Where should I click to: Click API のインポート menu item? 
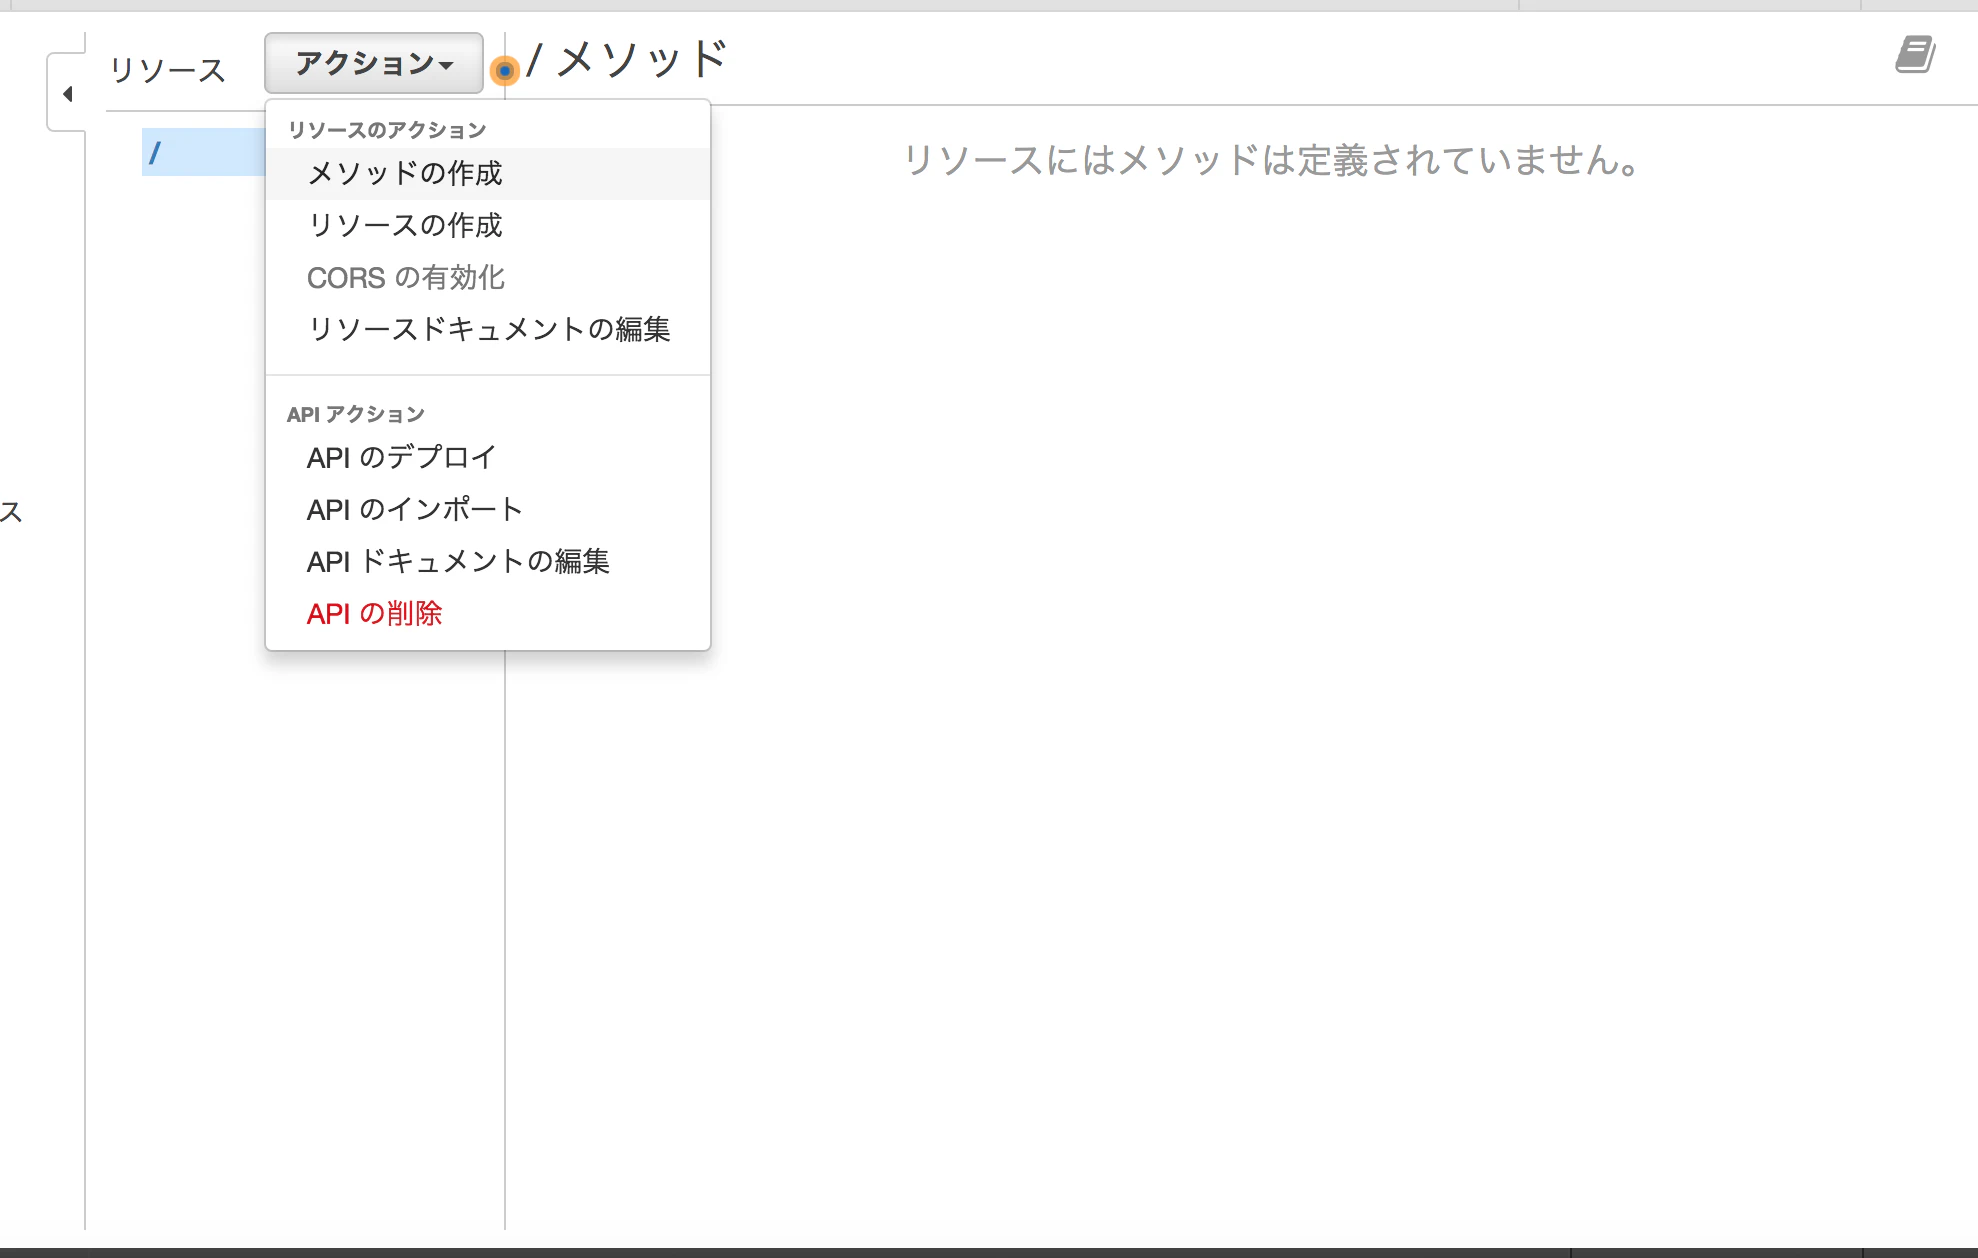[488, 510]
